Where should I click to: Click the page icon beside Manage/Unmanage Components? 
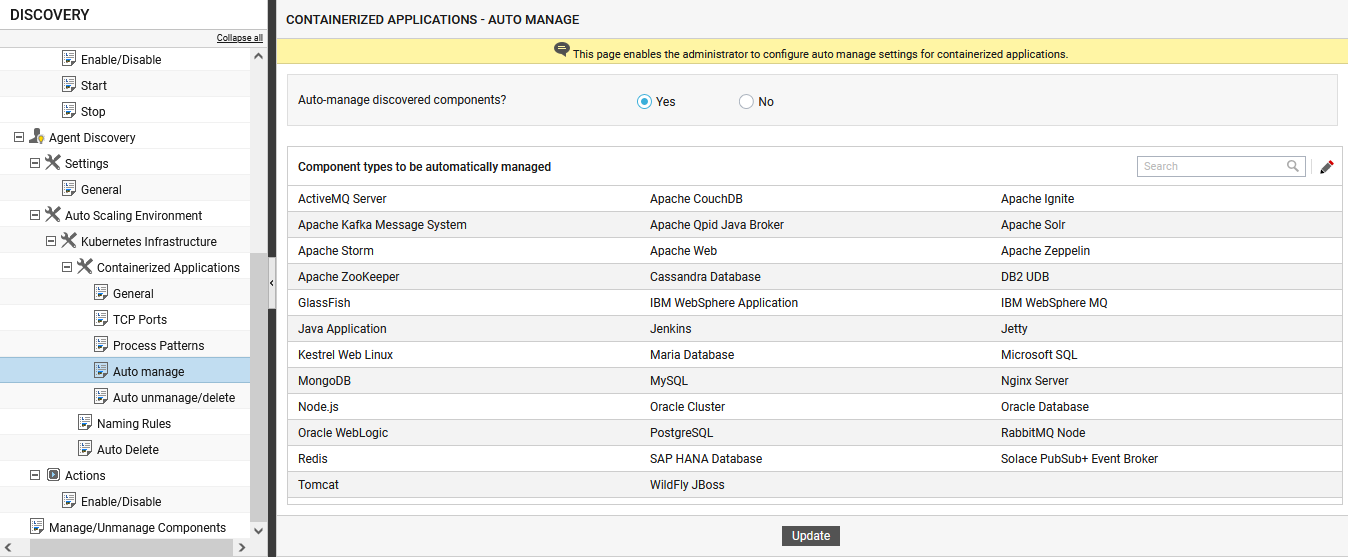point(37,527)
